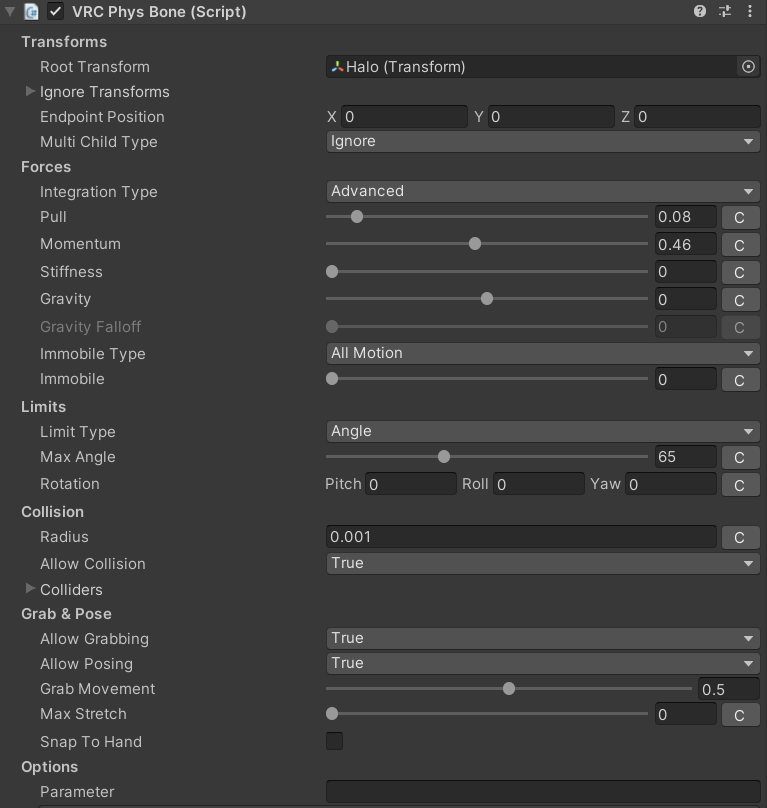Click the Rotation Roll field
767x808 pixels.
point(539,484)
